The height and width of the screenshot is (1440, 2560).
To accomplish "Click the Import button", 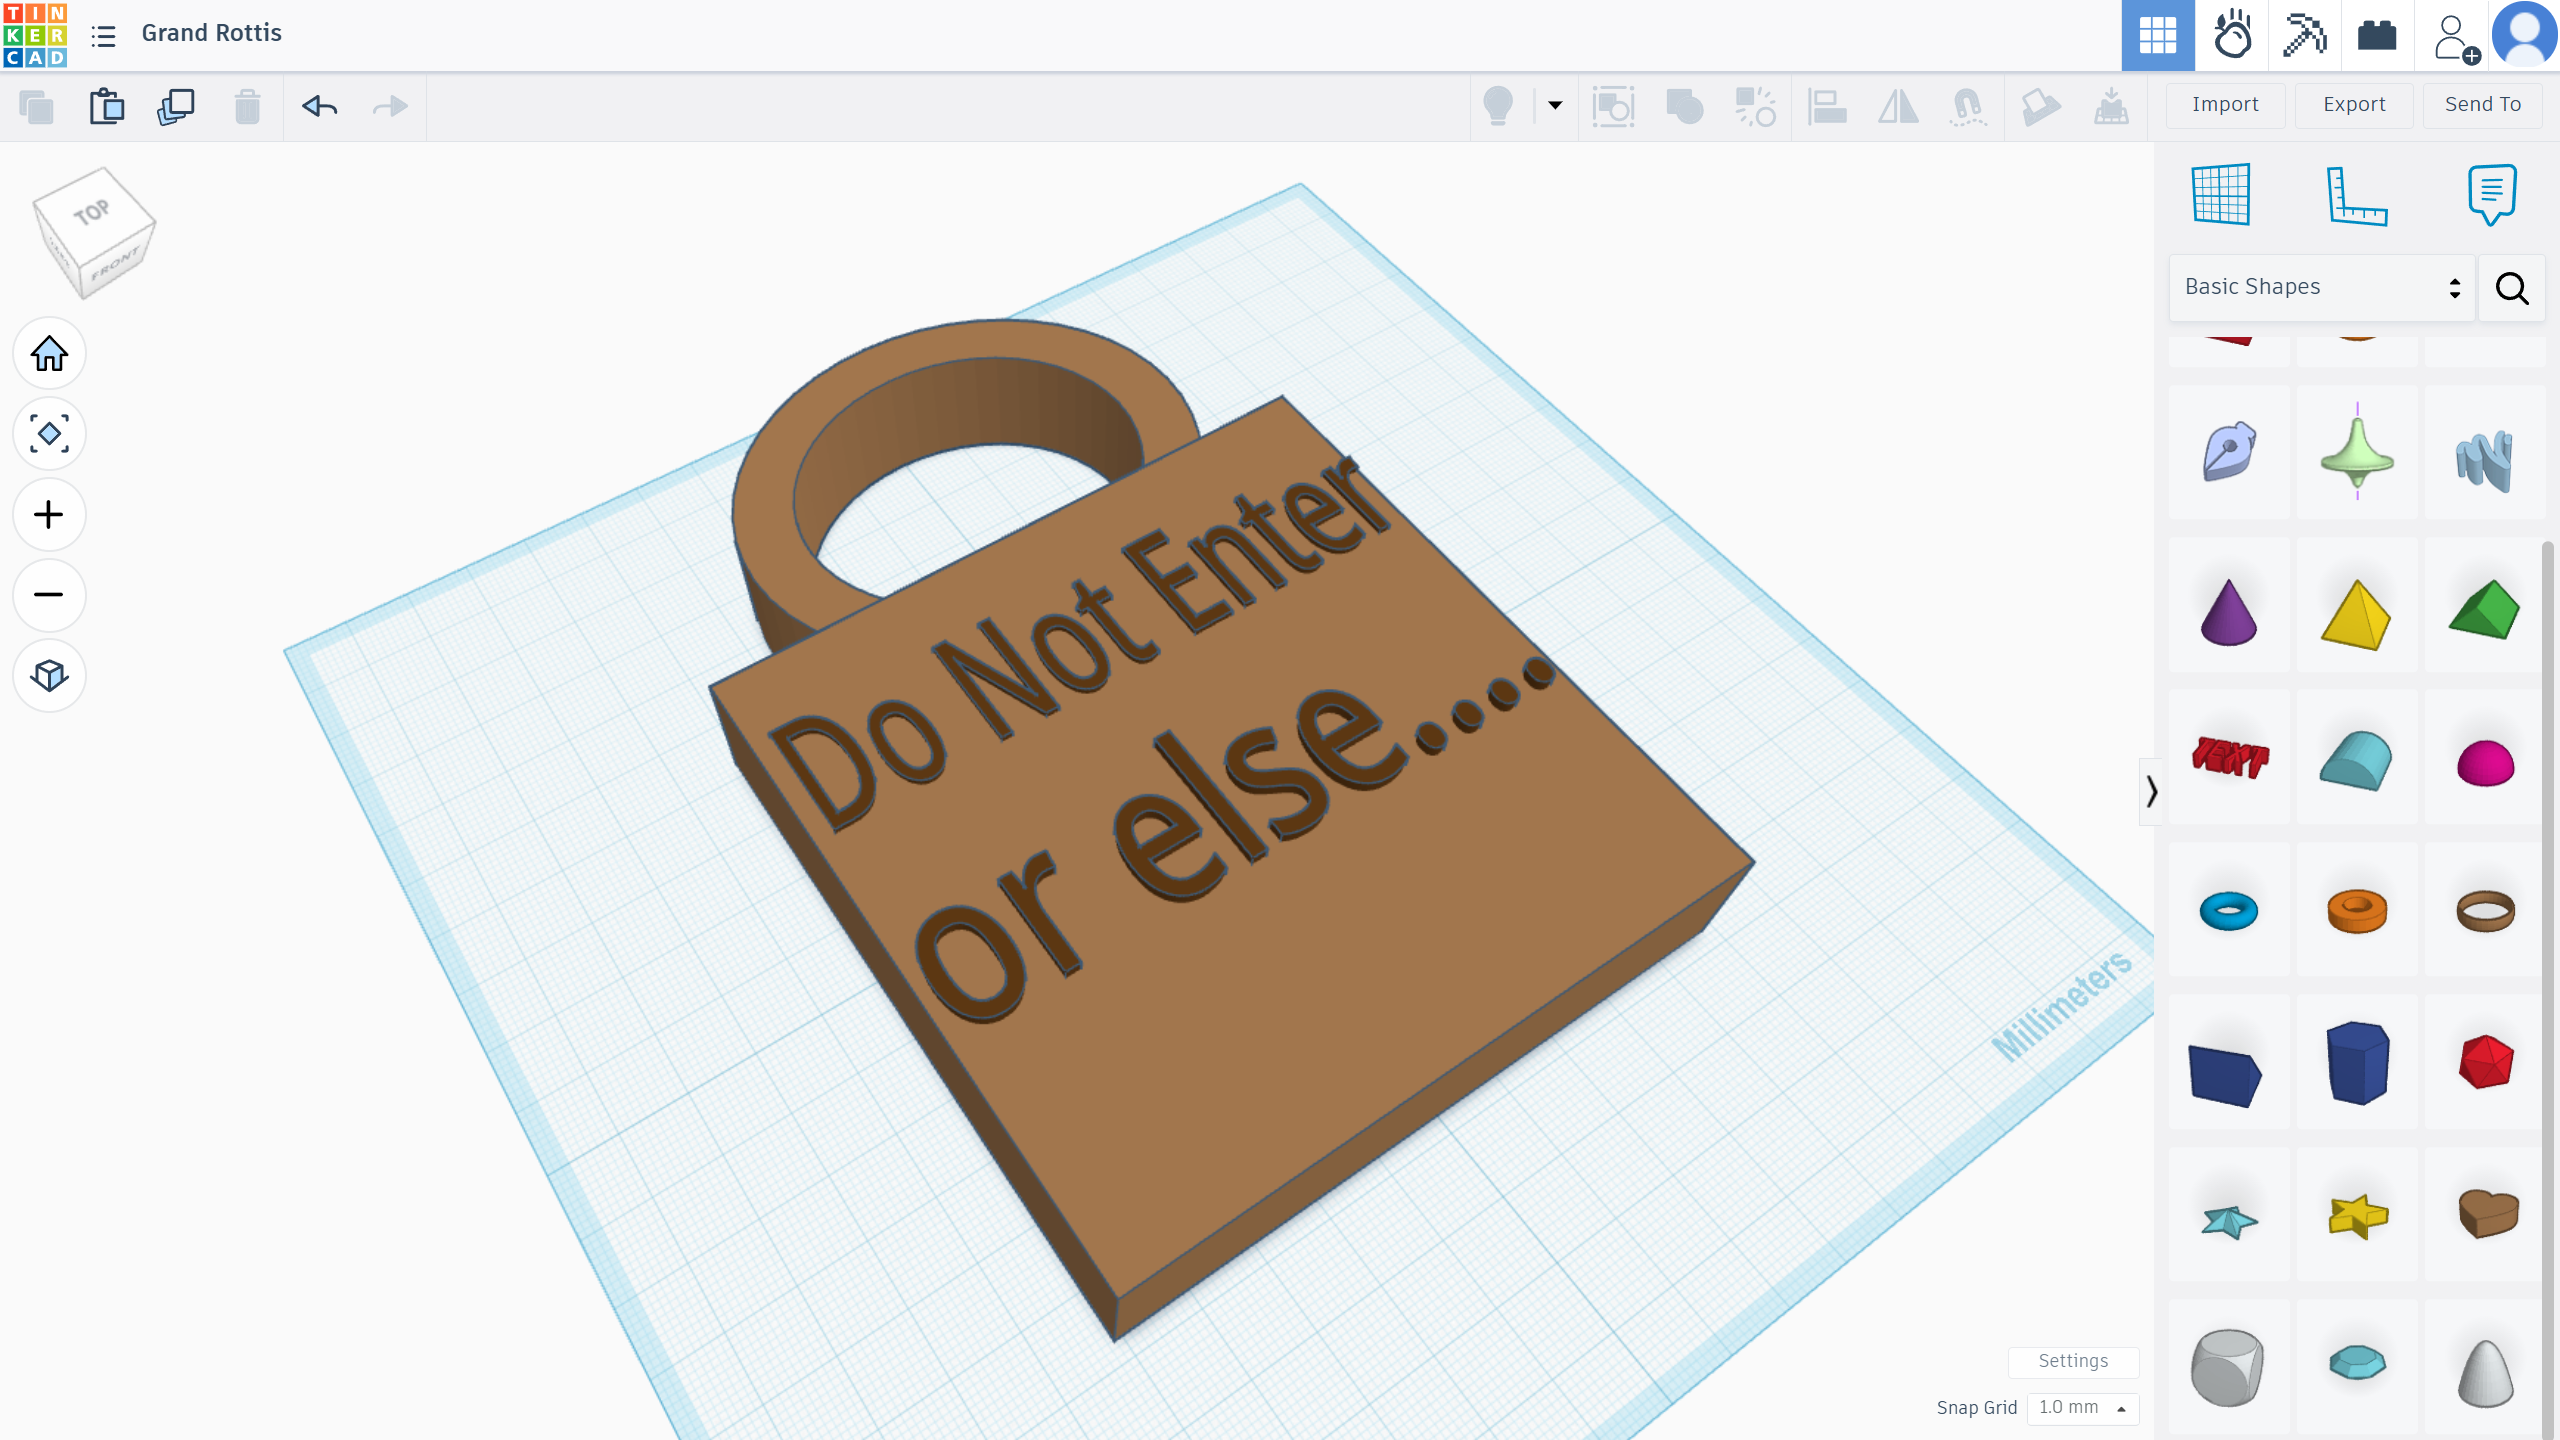I will (x=2225, y=104).
